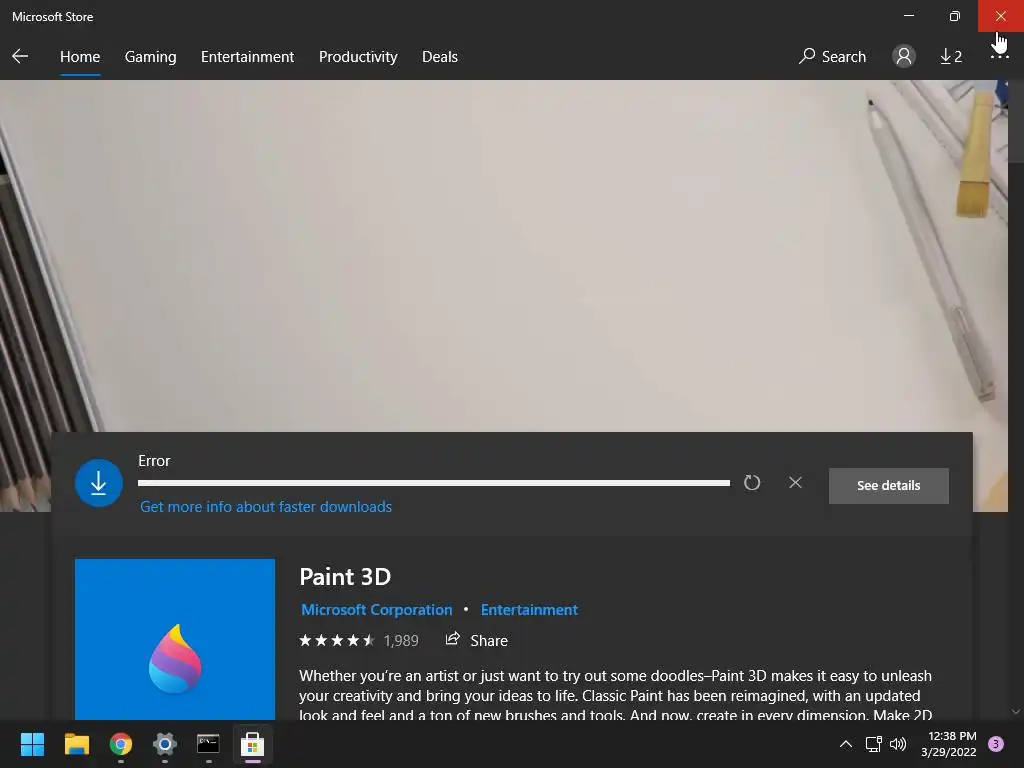Screen dimensions: 1024x768
Task: Show hidden system tray icons
Action: (846, 744)
